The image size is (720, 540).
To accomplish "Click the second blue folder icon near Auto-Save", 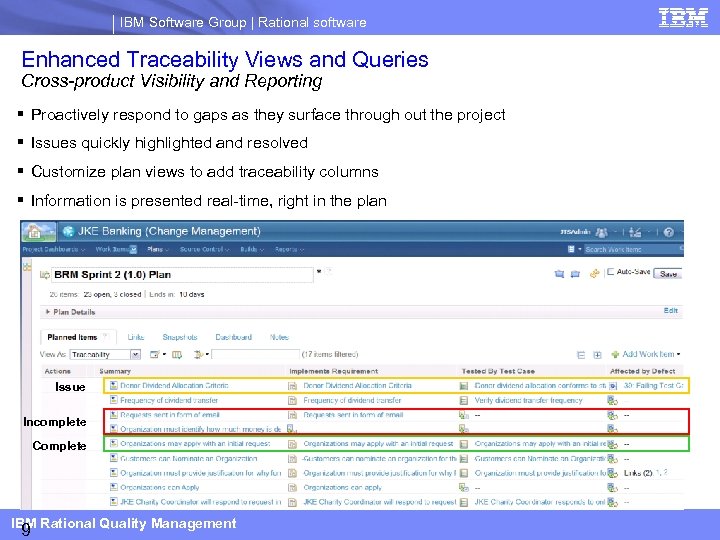I will click(x=575, y=274).
